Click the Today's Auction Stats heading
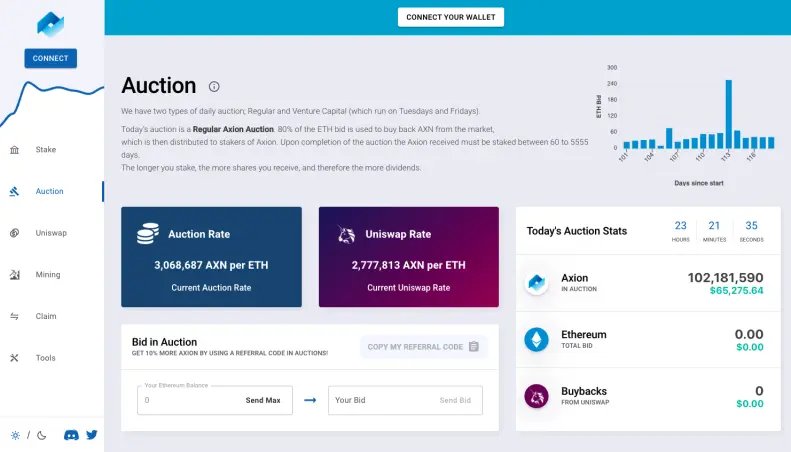791x452 pixels. coord(577,231)
